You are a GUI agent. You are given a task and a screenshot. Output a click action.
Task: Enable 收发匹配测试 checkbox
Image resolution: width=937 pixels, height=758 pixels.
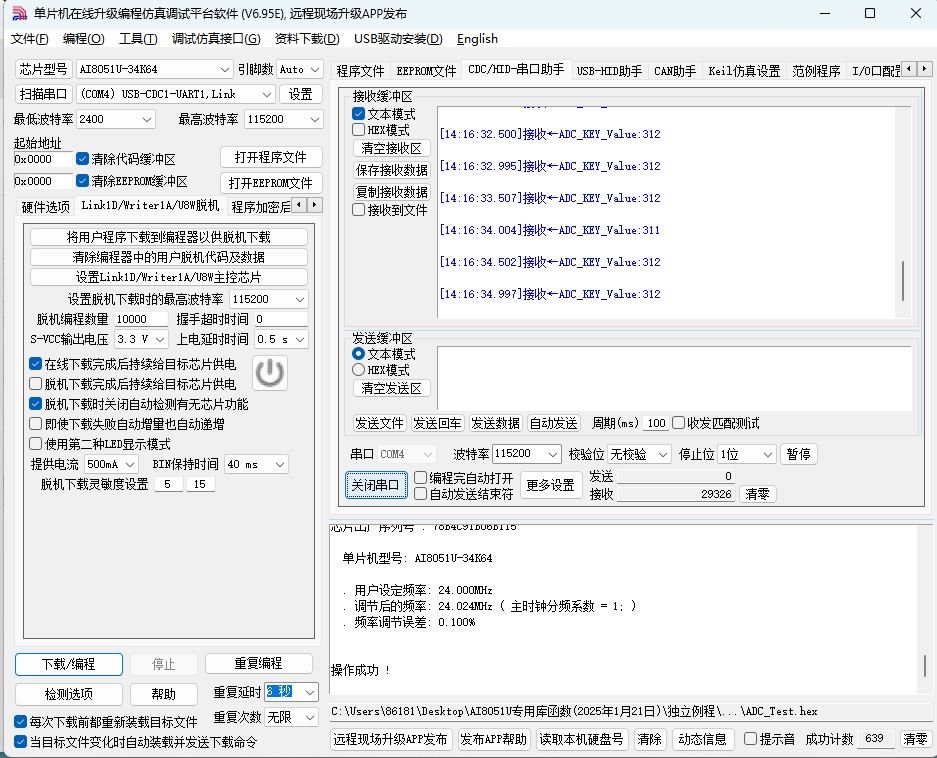(x=678, y=423)
